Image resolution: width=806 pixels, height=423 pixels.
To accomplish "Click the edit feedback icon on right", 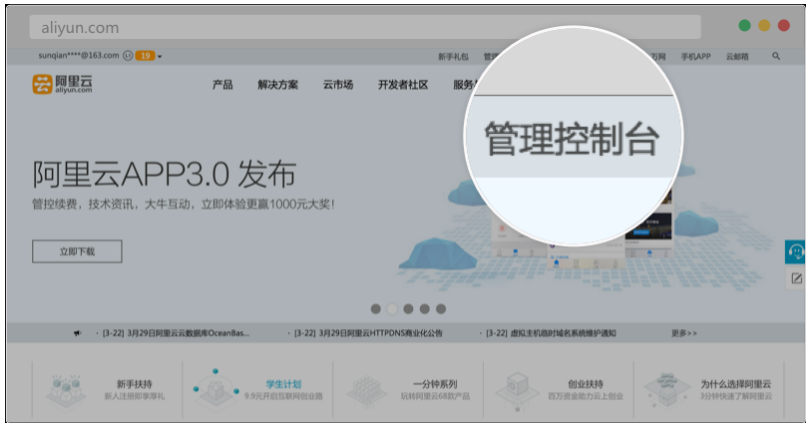I will coord(796,279).
